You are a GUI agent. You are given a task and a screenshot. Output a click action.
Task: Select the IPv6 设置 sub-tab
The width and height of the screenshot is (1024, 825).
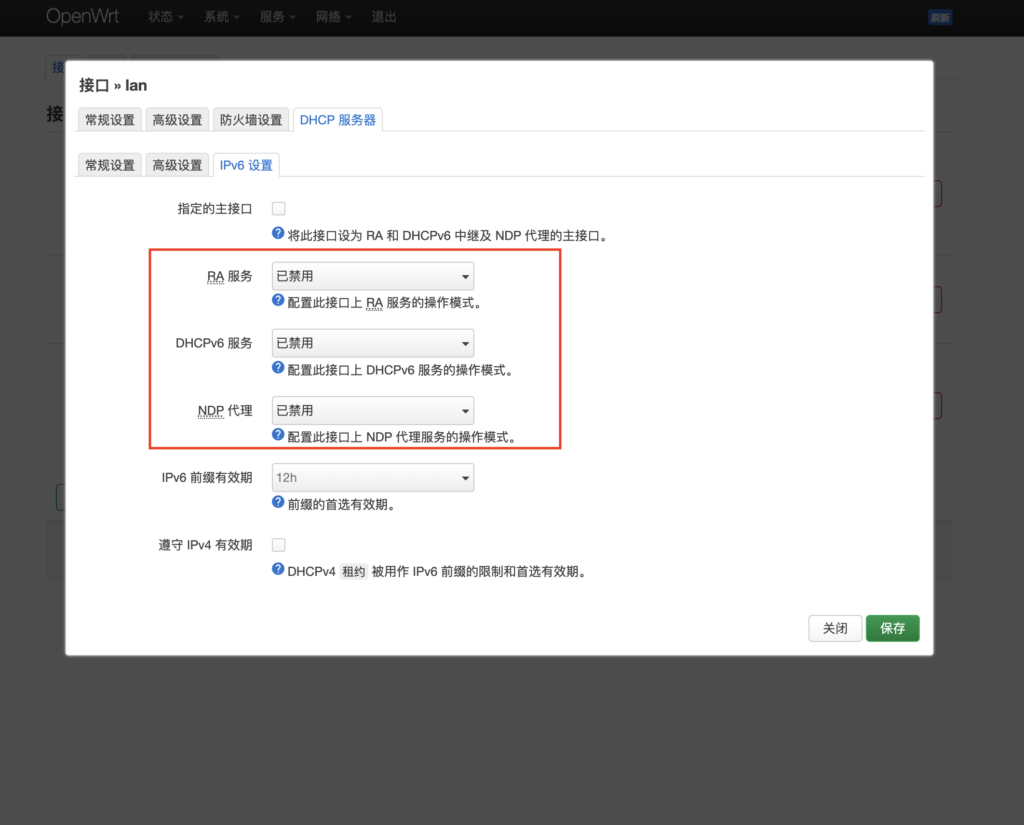pos(246,165)
